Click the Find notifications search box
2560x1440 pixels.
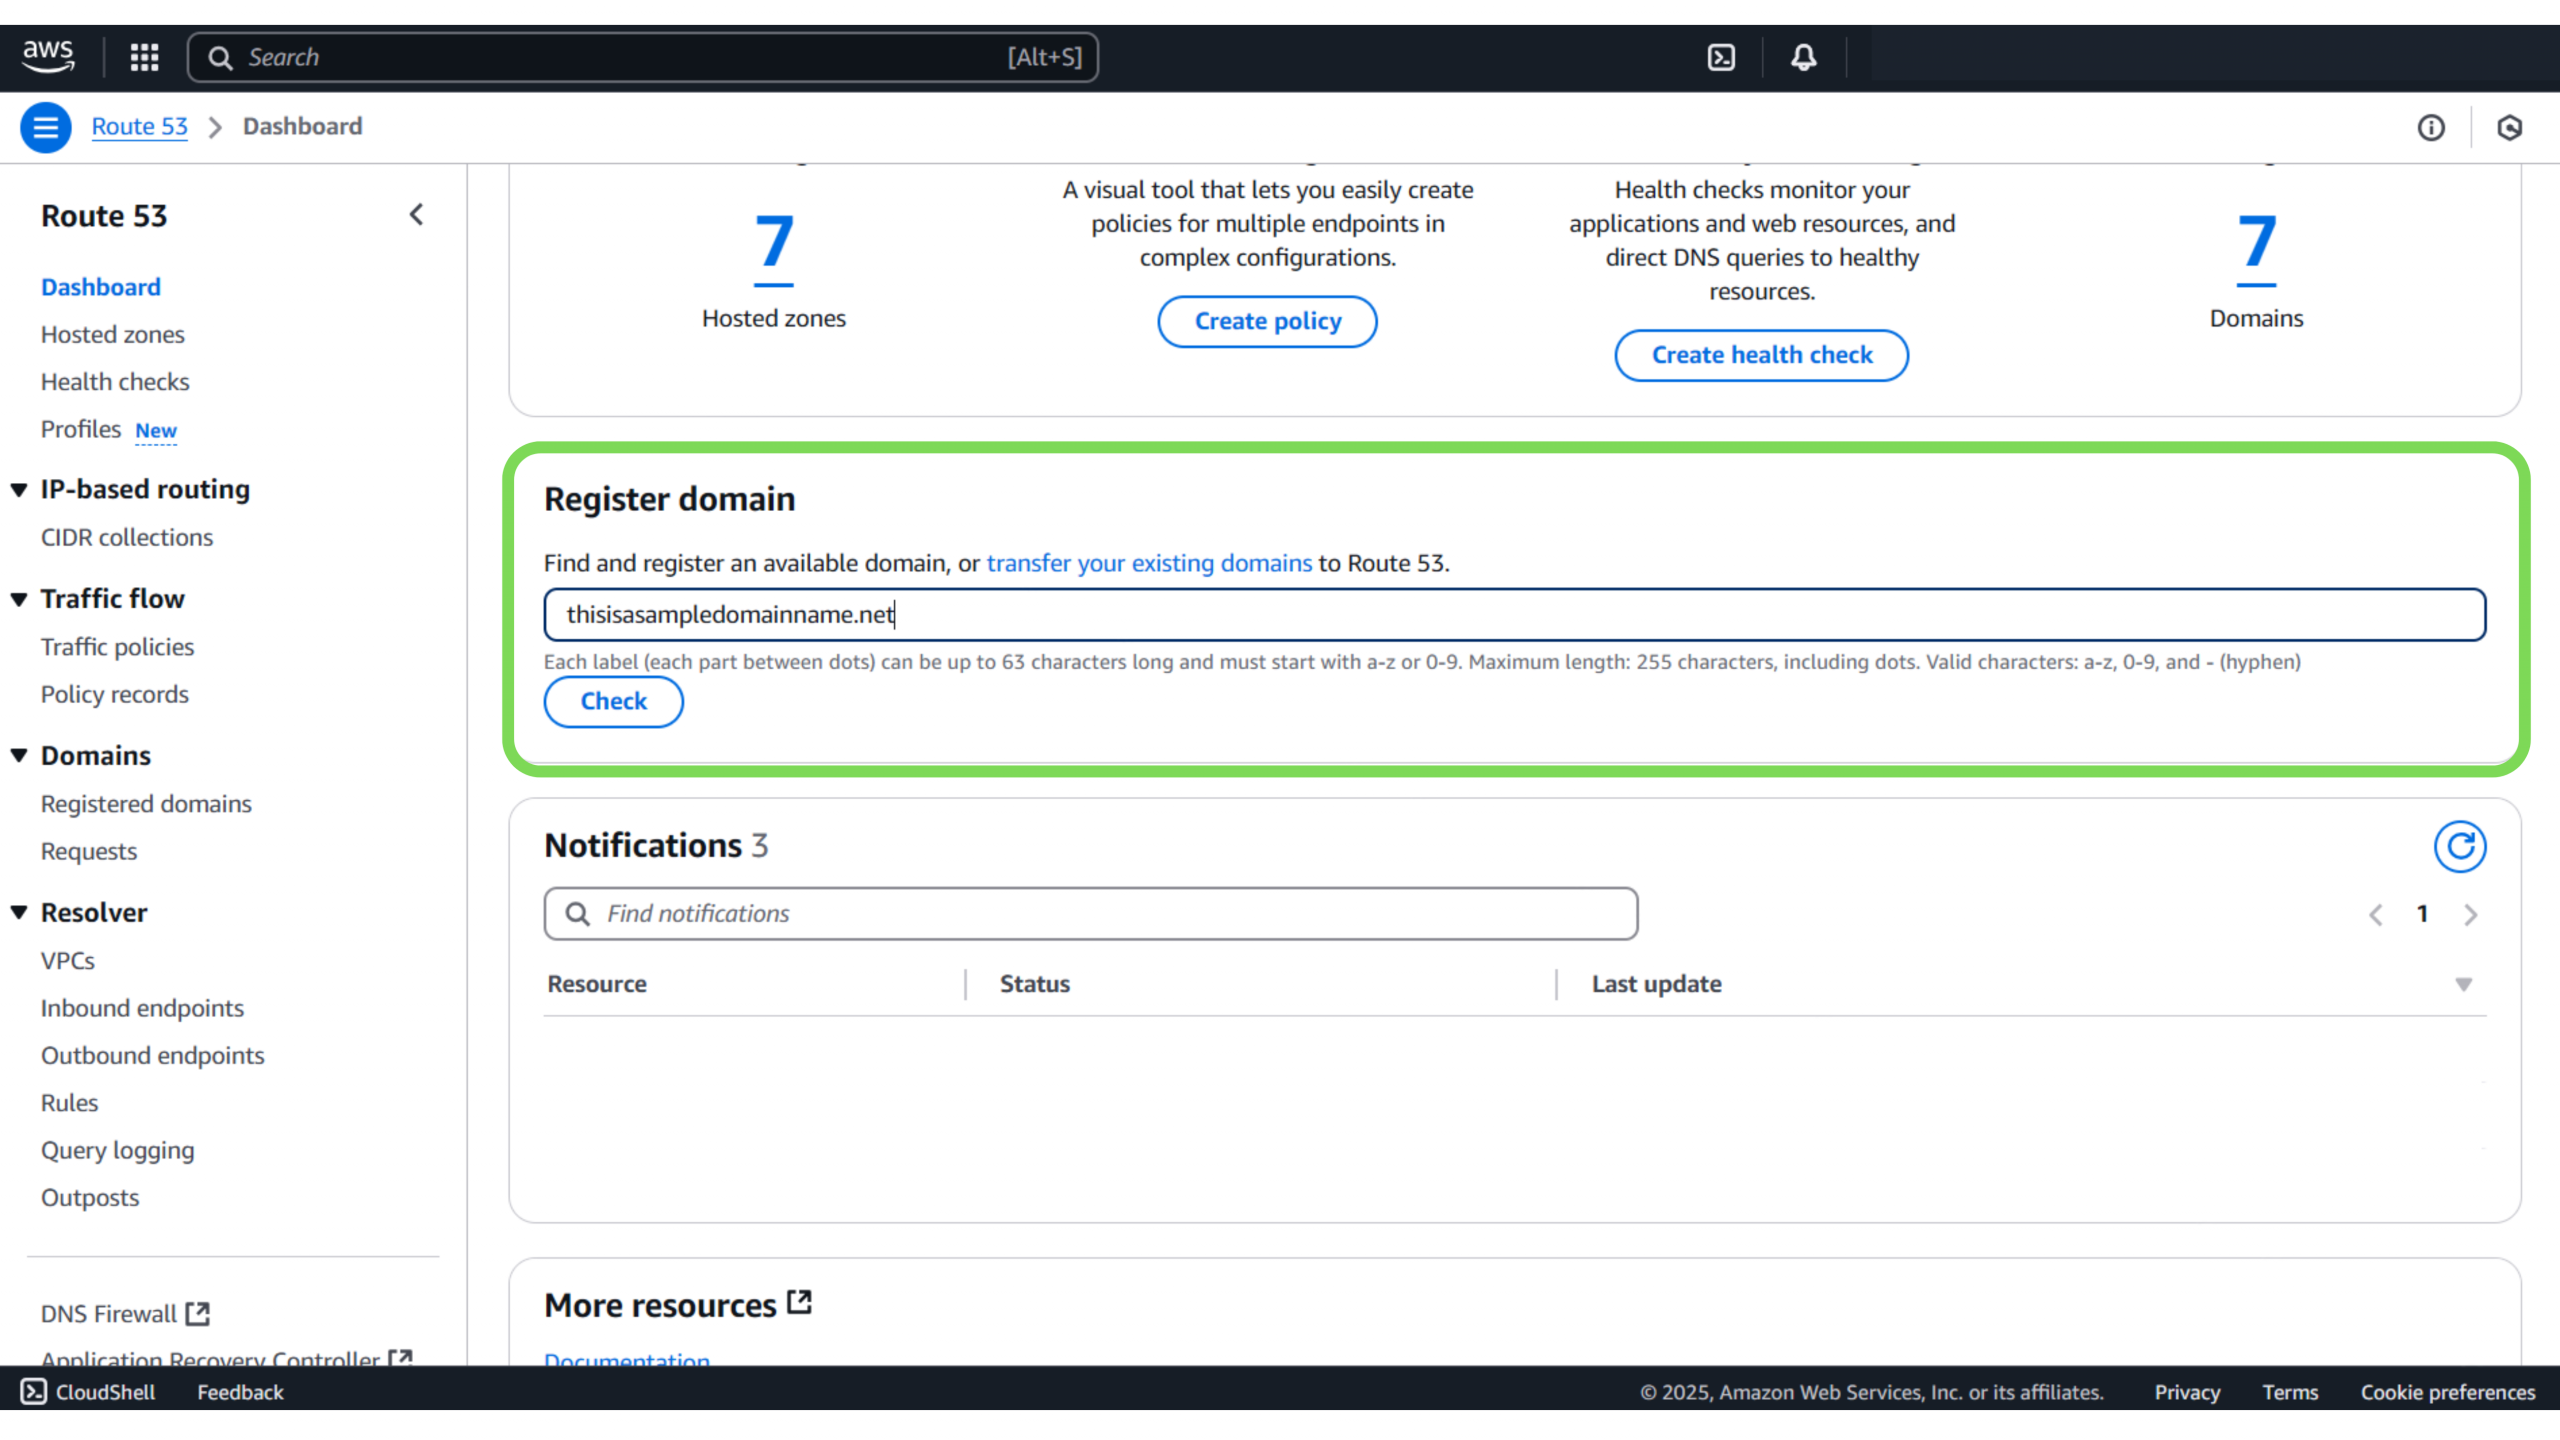[1090, 914]
